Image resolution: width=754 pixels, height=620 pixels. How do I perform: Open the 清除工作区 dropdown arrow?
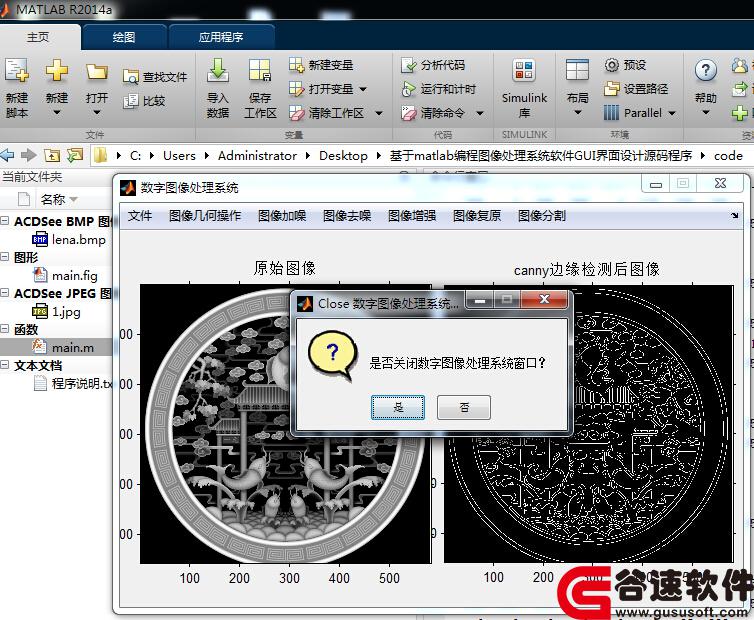[x=379, y=114]
